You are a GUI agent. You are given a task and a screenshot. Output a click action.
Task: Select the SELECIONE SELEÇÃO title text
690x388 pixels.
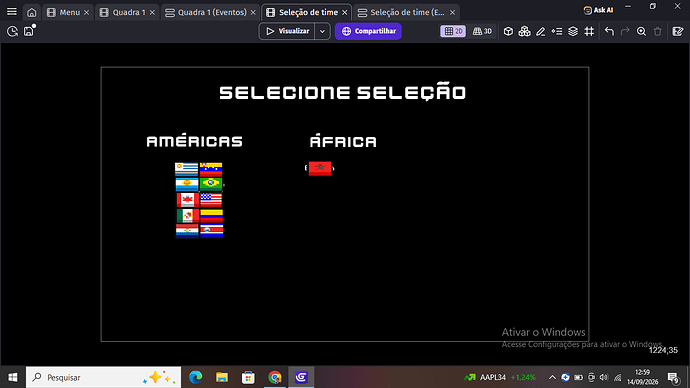tap(342, 93)
